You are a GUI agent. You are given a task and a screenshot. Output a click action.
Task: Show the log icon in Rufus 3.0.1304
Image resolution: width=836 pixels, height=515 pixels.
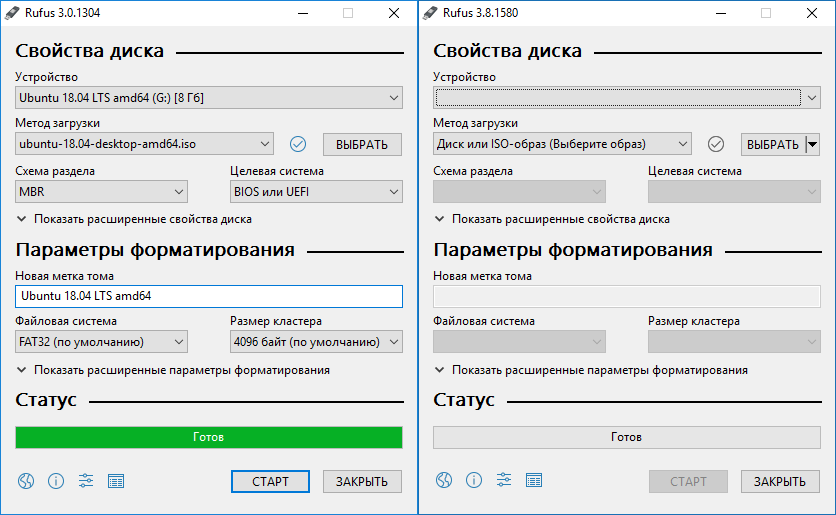coord(116,481)
